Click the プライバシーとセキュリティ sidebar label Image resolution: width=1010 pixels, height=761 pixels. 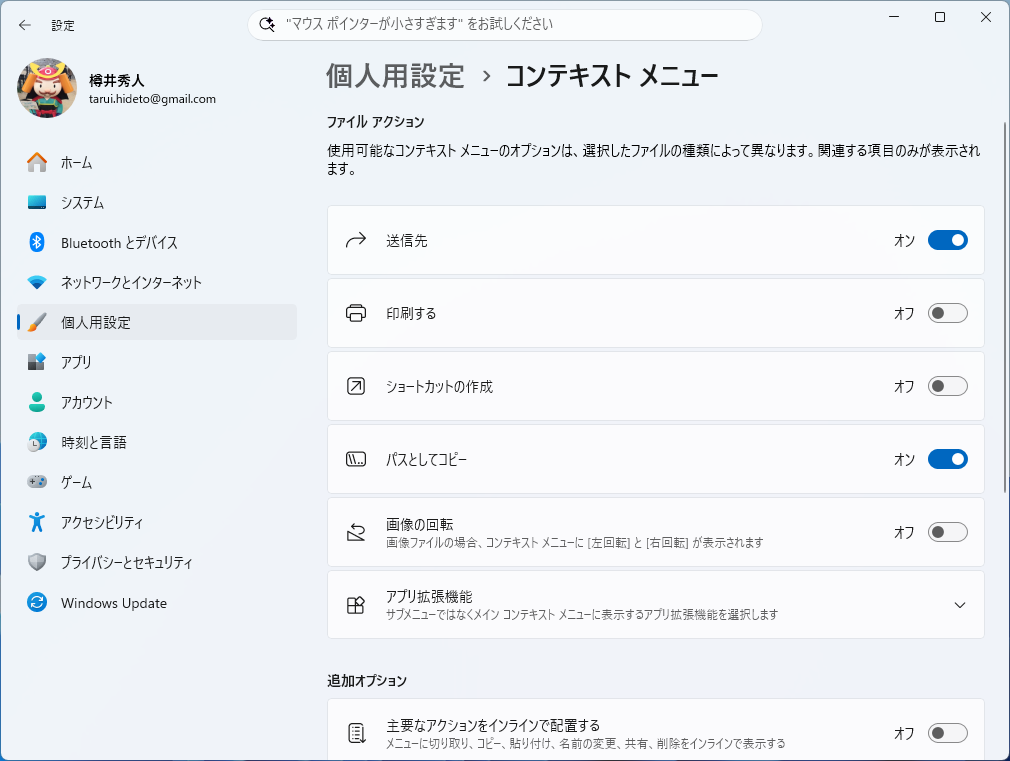tap(126, 562)
